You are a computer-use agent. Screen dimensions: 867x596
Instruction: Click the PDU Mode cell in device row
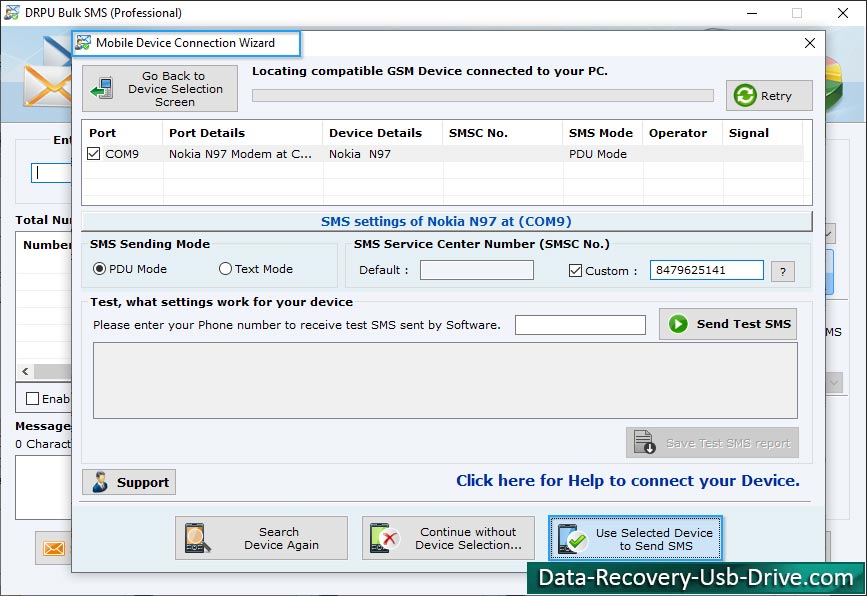pyautogui.click(x=603, y=154)
